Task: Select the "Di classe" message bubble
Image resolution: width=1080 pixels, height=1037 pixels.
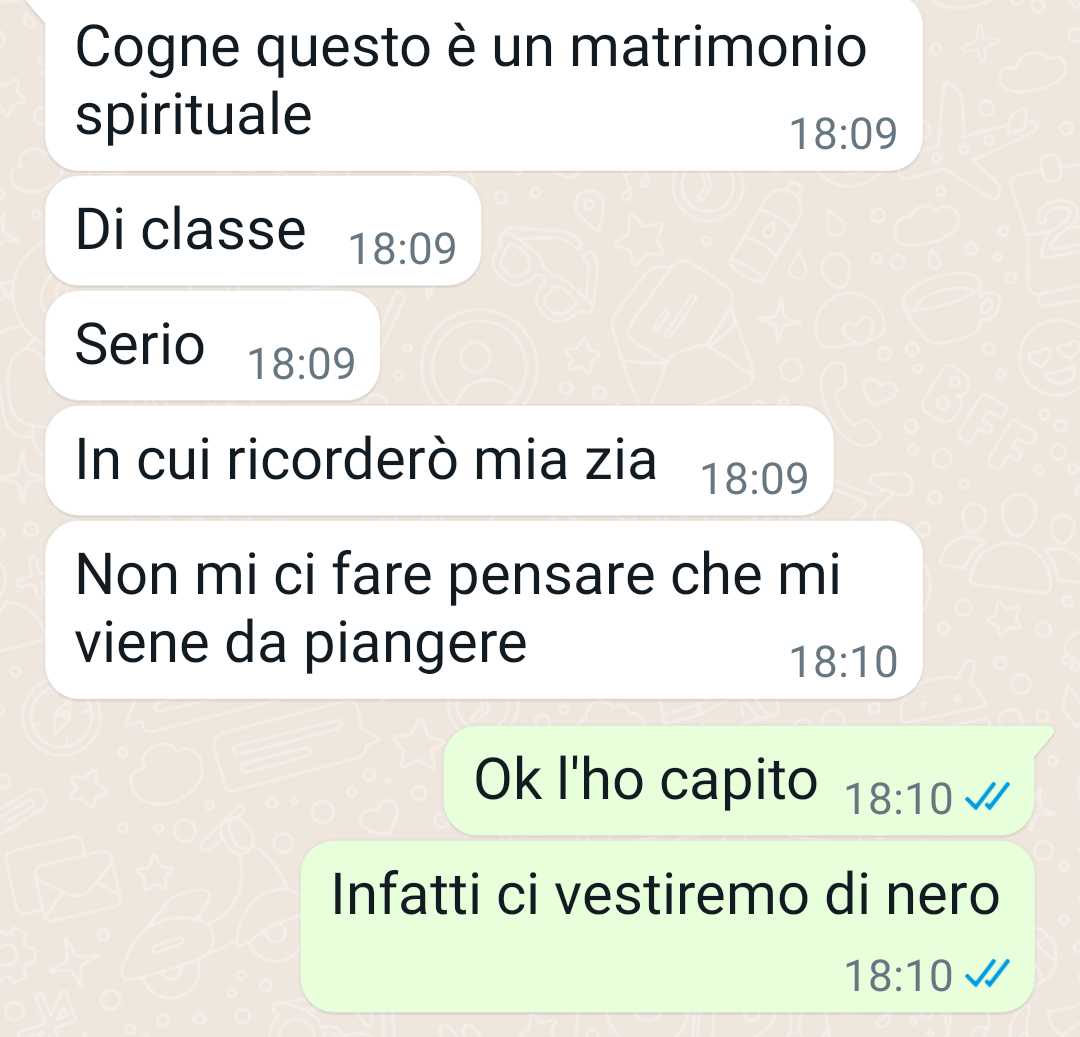Action: 262,231
